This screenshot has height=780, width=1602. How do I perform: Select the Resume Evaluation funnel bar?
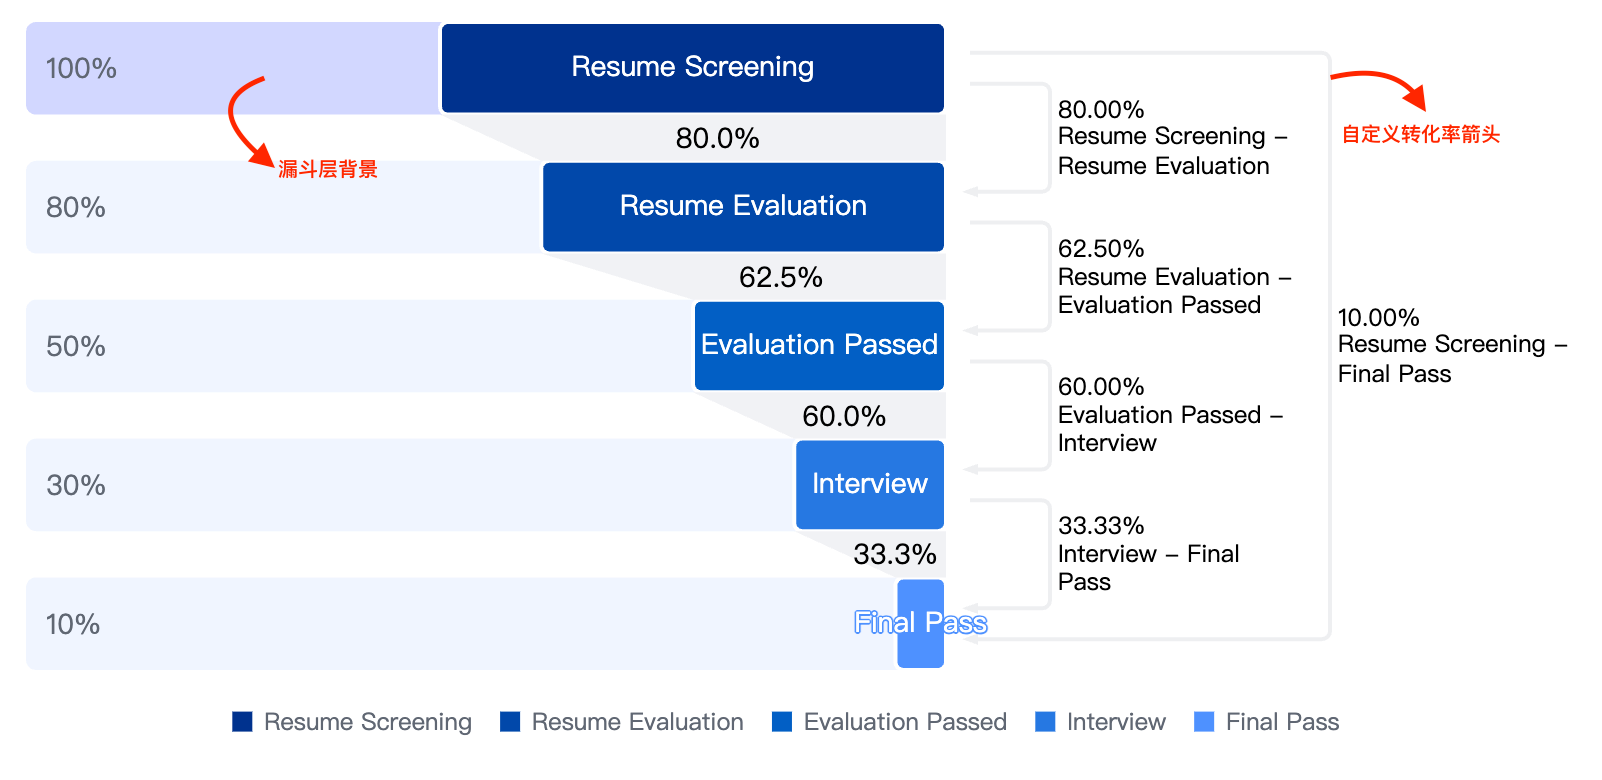743,207
